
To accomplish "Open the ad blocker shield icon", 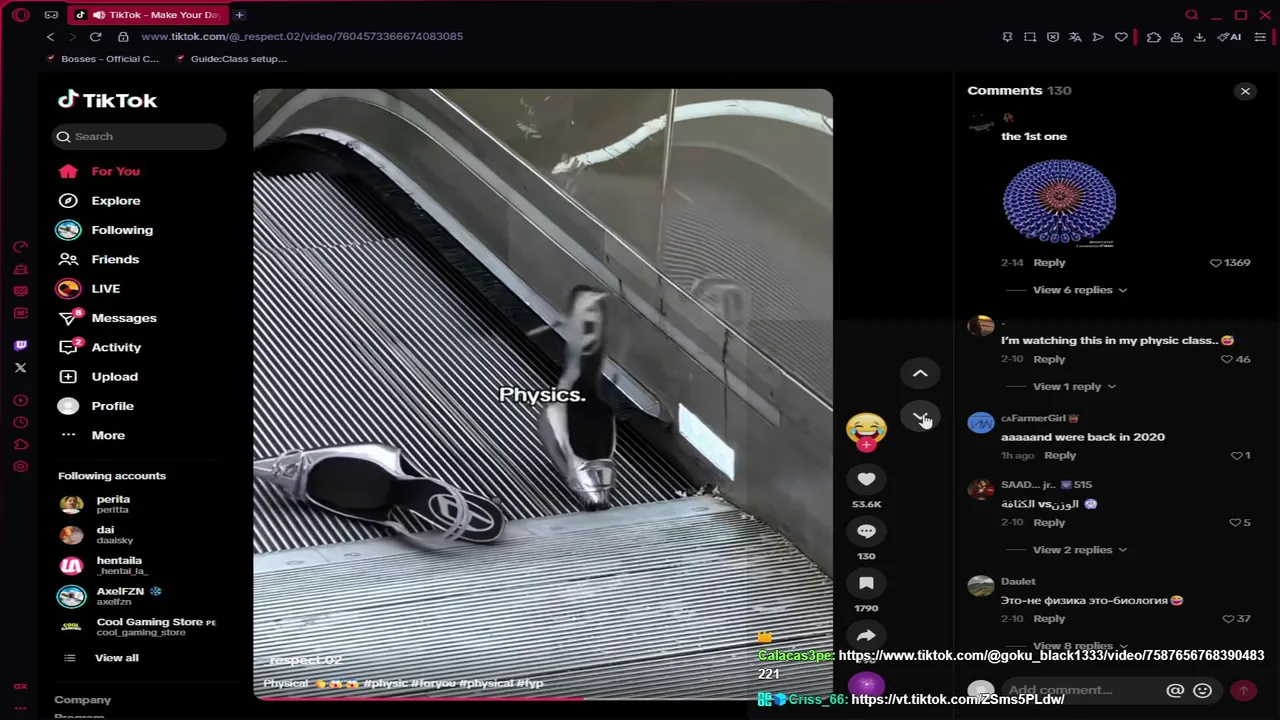I will click(1053, 37).
